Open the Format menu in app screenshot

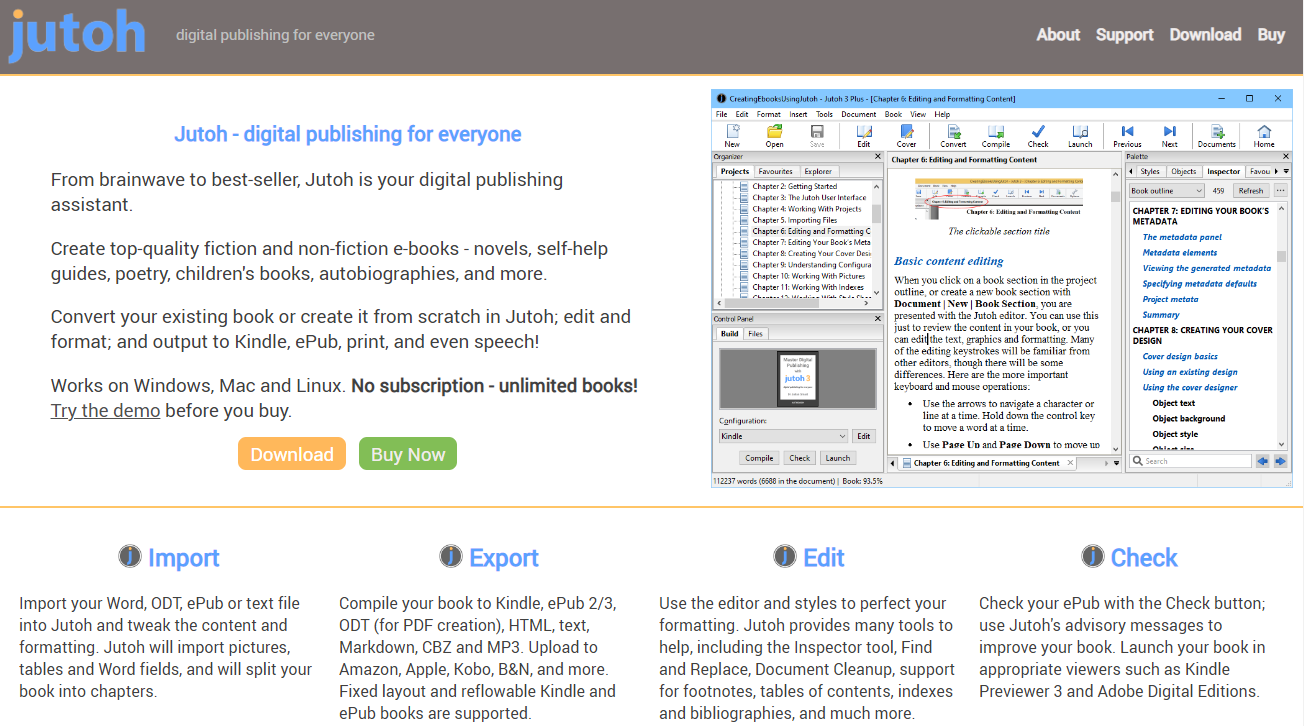tap(769, 114)
